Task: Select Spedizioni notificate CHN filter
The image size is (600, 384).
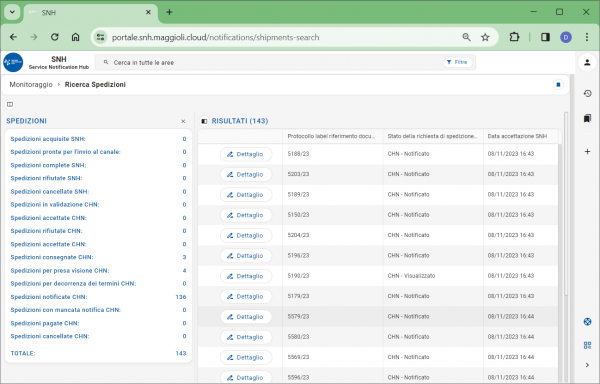Action: click(x=98, y=297)
